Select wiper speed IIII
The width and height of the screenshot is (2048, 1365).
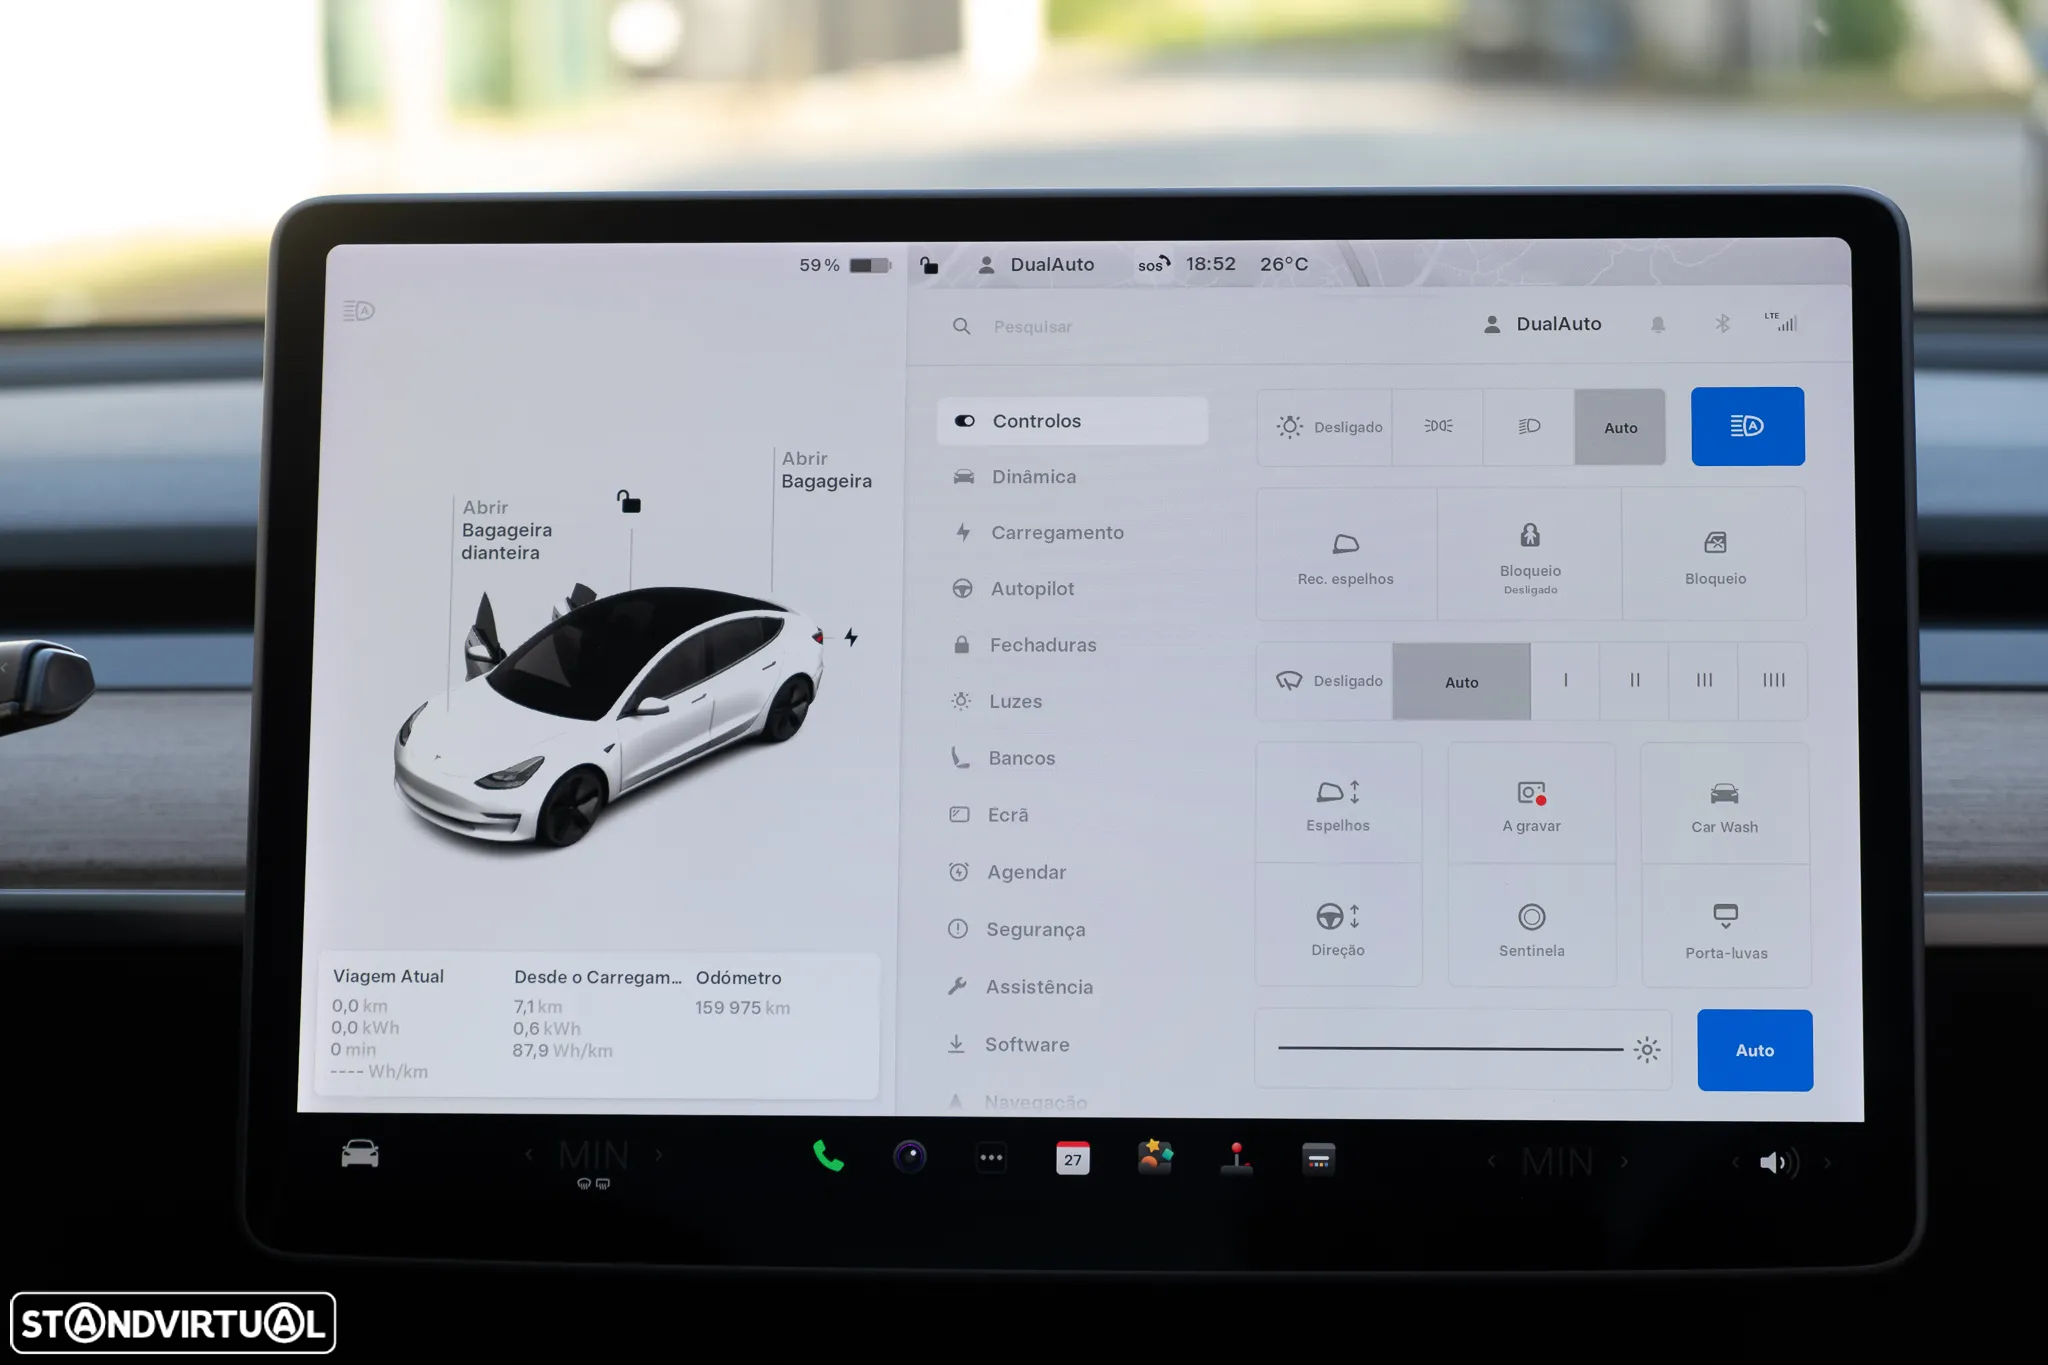[x=1773, y=681]
